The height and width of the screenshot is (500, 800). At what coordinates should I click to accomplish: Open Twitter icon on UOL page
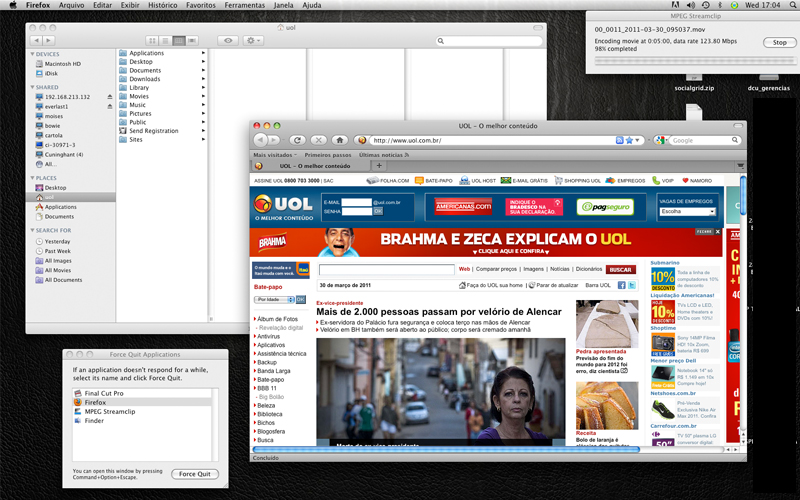(632, 285)
